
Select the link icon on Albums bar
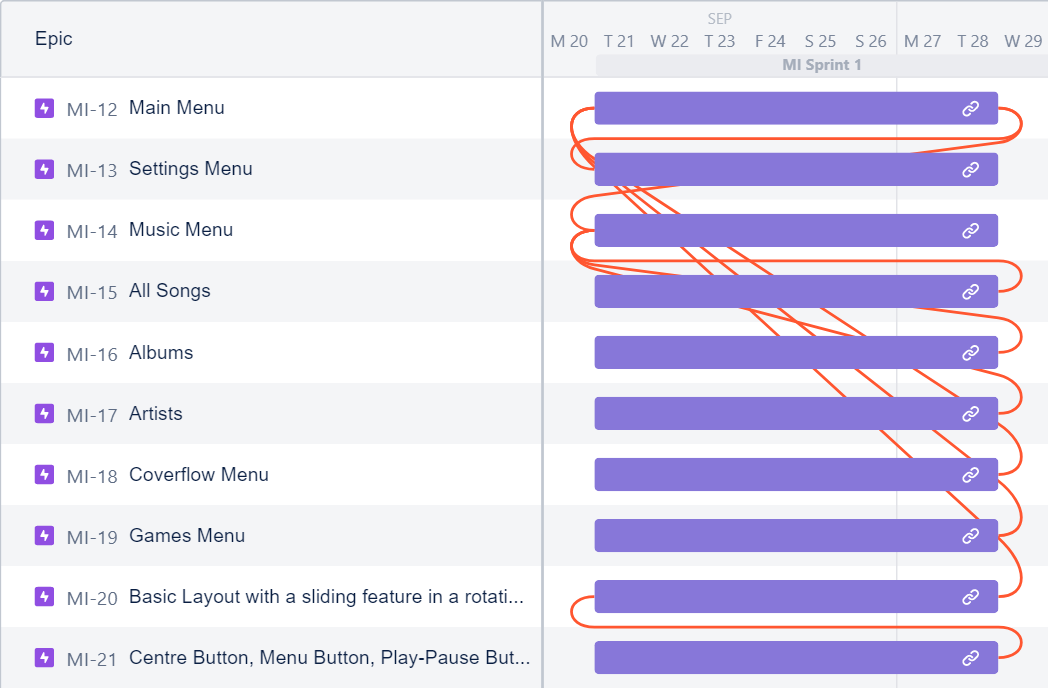point(970,352)
